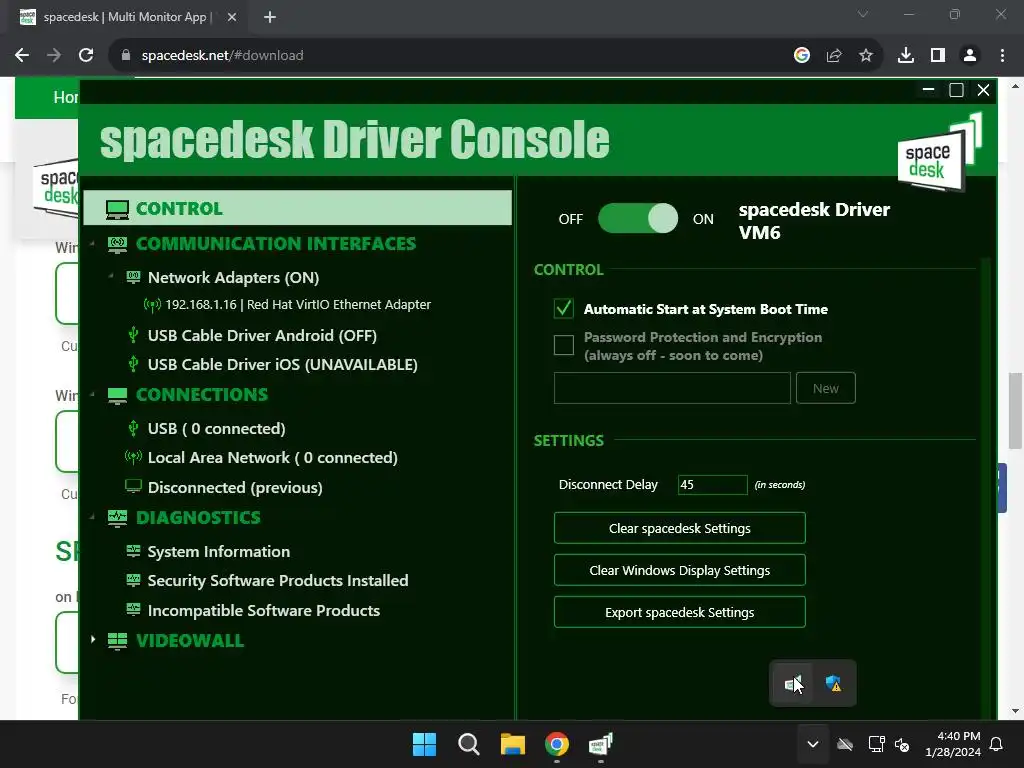The image size is (1024, 768).
Task: Click the Disconnected (previous) monitor icon
Action: point(133,487)
